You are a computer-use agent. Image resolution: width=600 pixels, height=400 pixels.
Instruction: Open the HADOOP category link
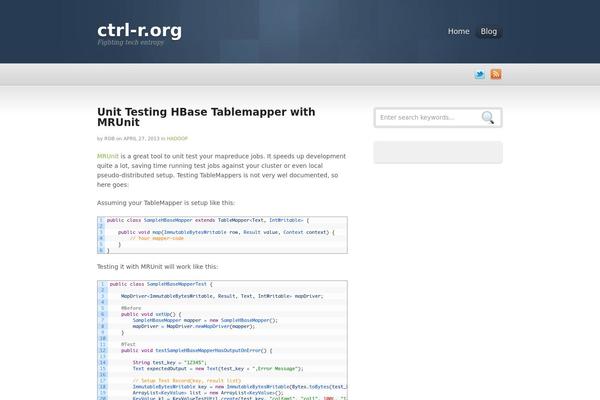177,139
